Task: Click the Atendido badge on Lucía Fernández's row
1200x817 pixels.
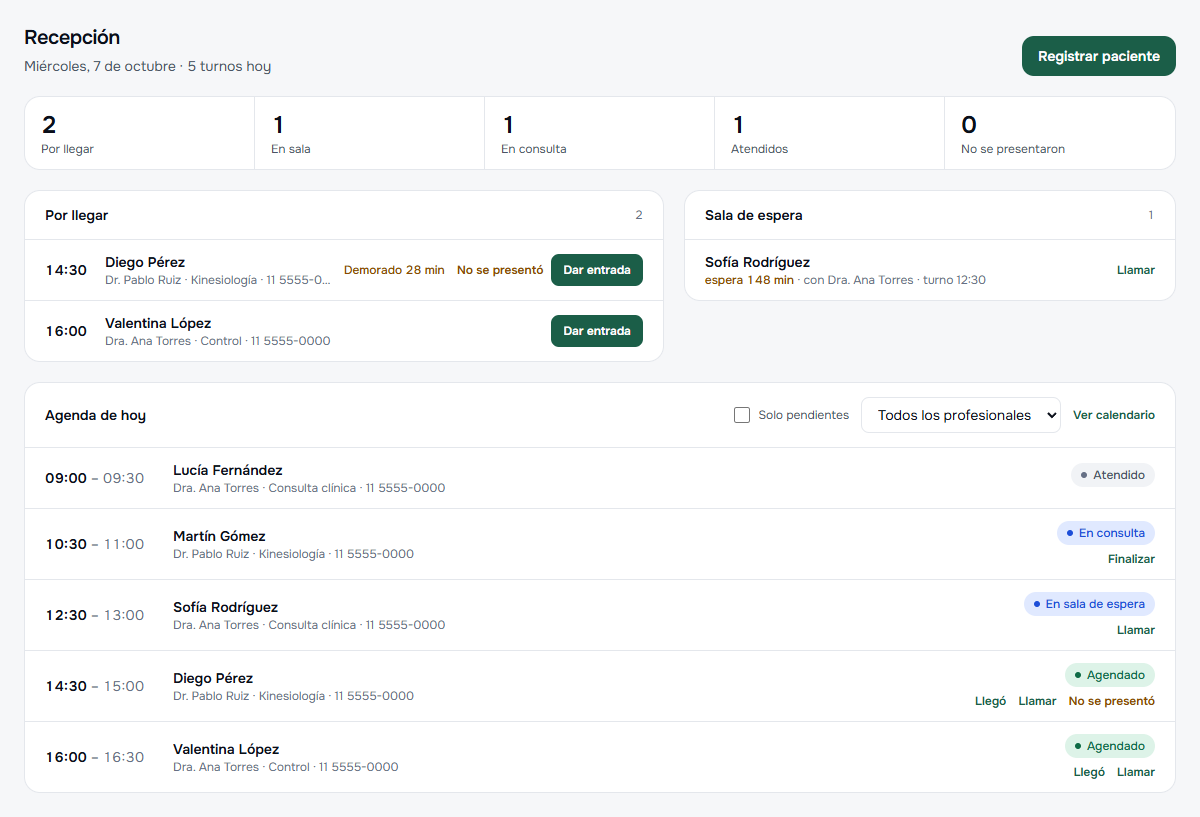Action: point(1113,475)
